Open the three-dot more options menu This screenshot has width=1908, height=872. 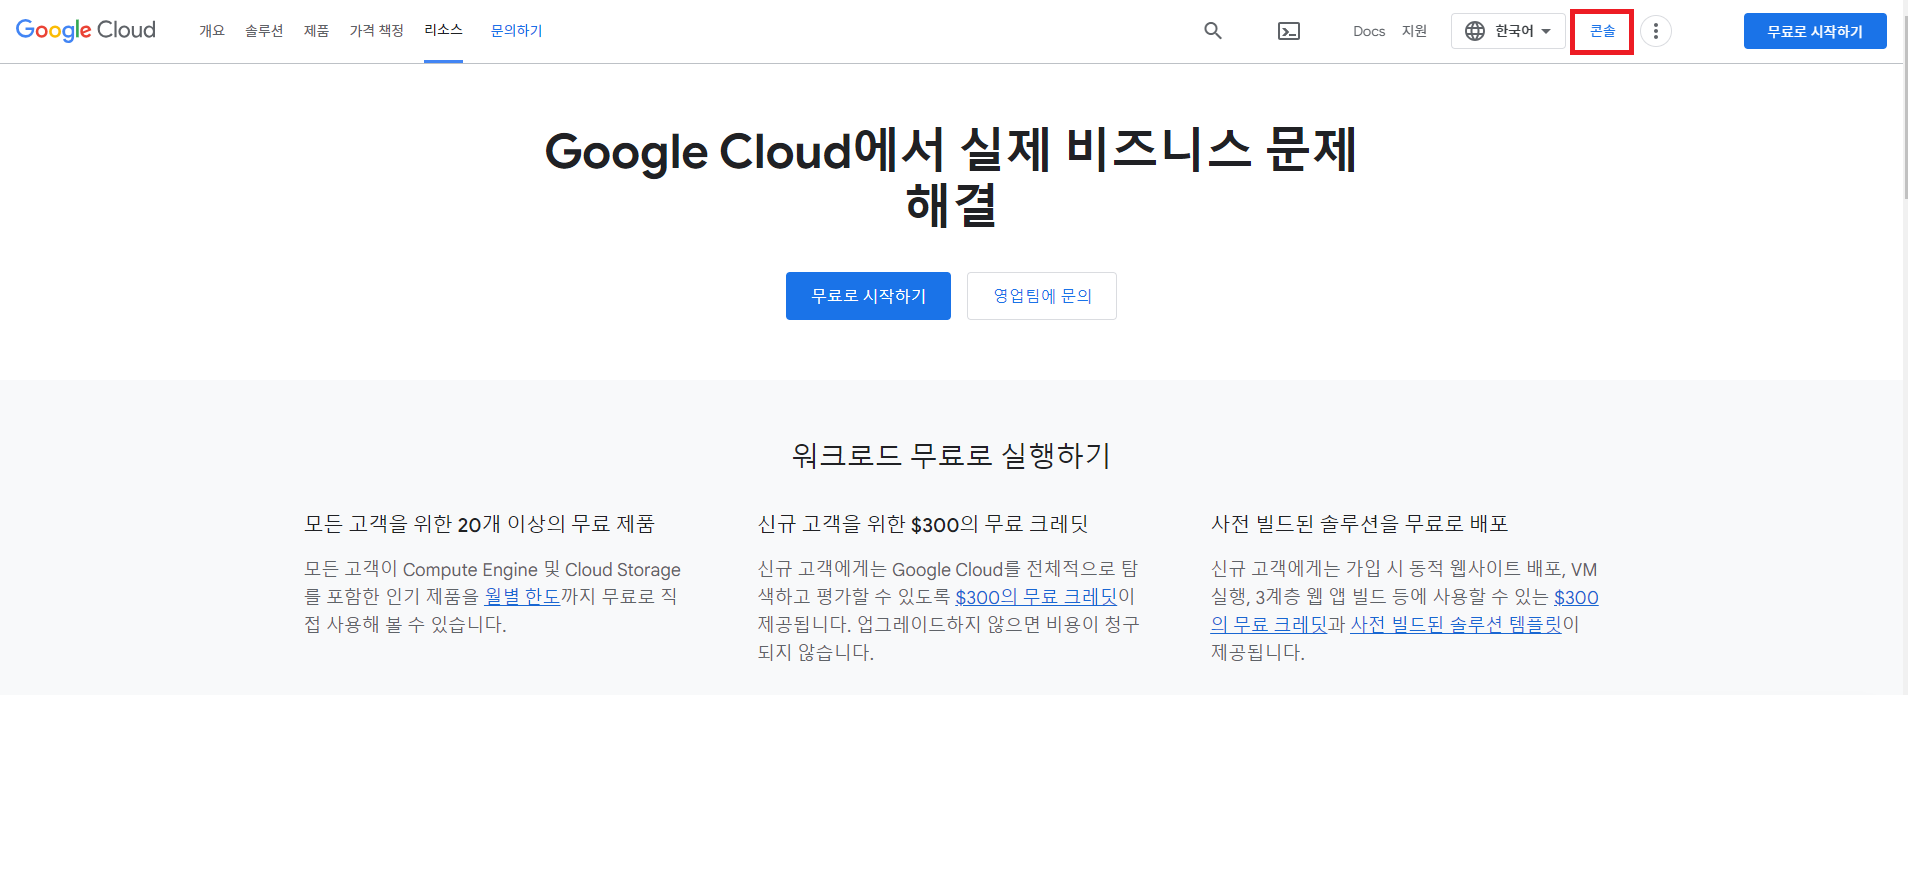(1656, 31)
